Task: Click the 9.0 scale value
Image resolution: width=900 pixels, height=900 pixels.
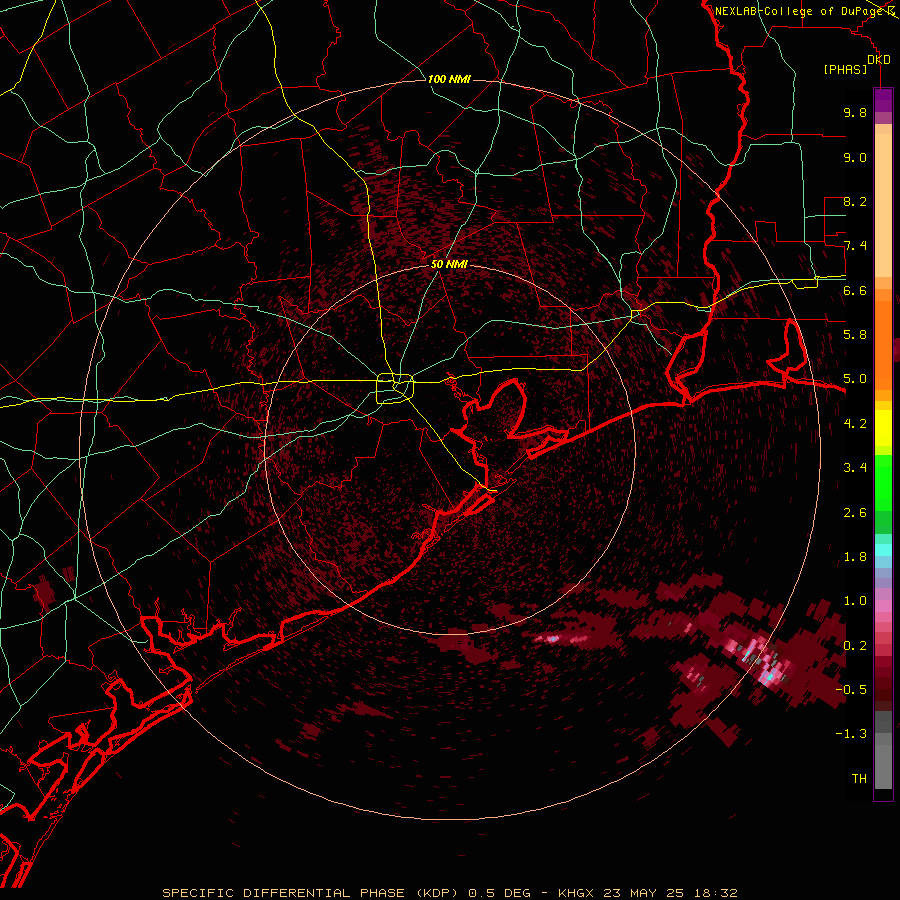Action: [x=855, y=157]
